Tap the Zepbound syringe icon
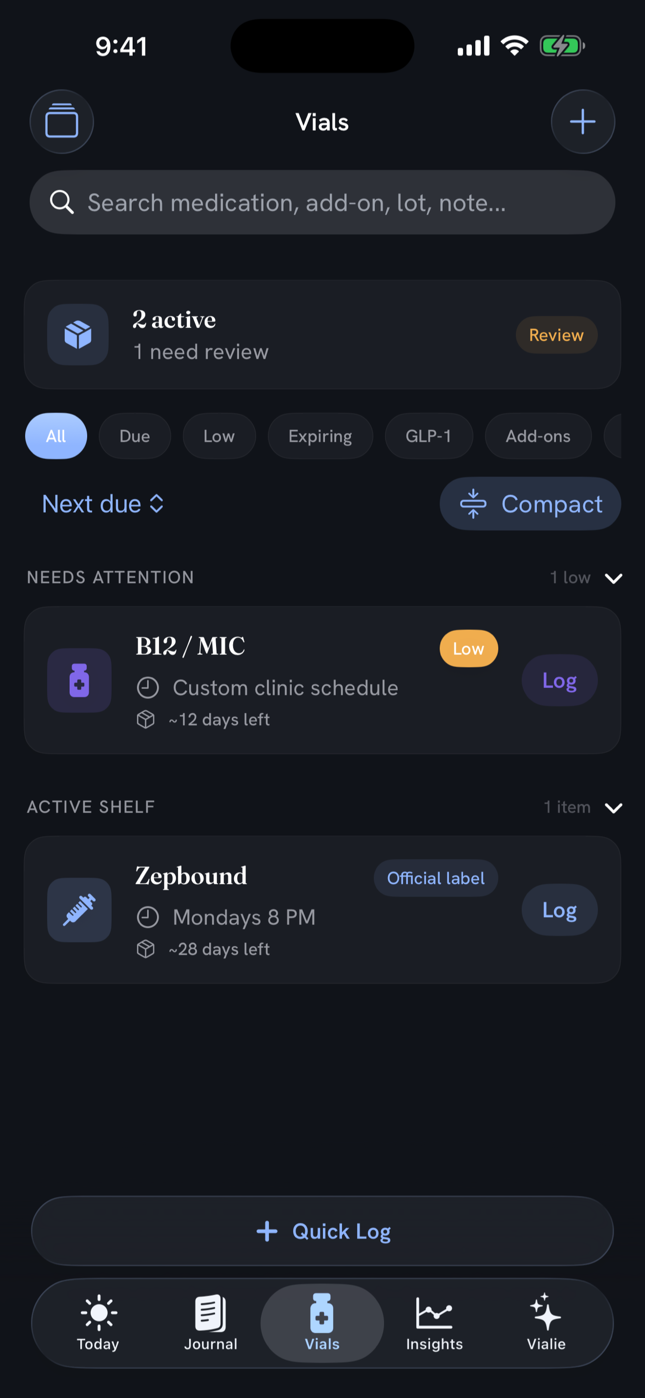Viewport: 645px width, 1398px height. [x=79, y=910]
